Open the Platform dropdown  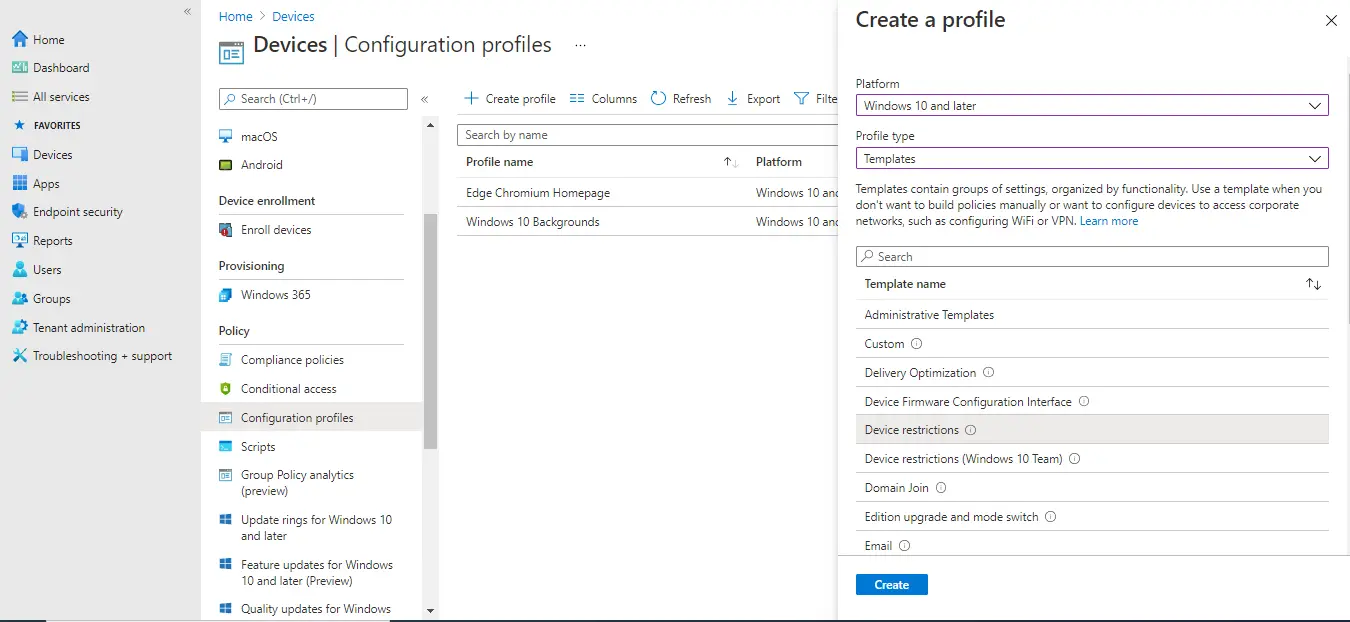pyautogui.click(x=1092, y=105)
